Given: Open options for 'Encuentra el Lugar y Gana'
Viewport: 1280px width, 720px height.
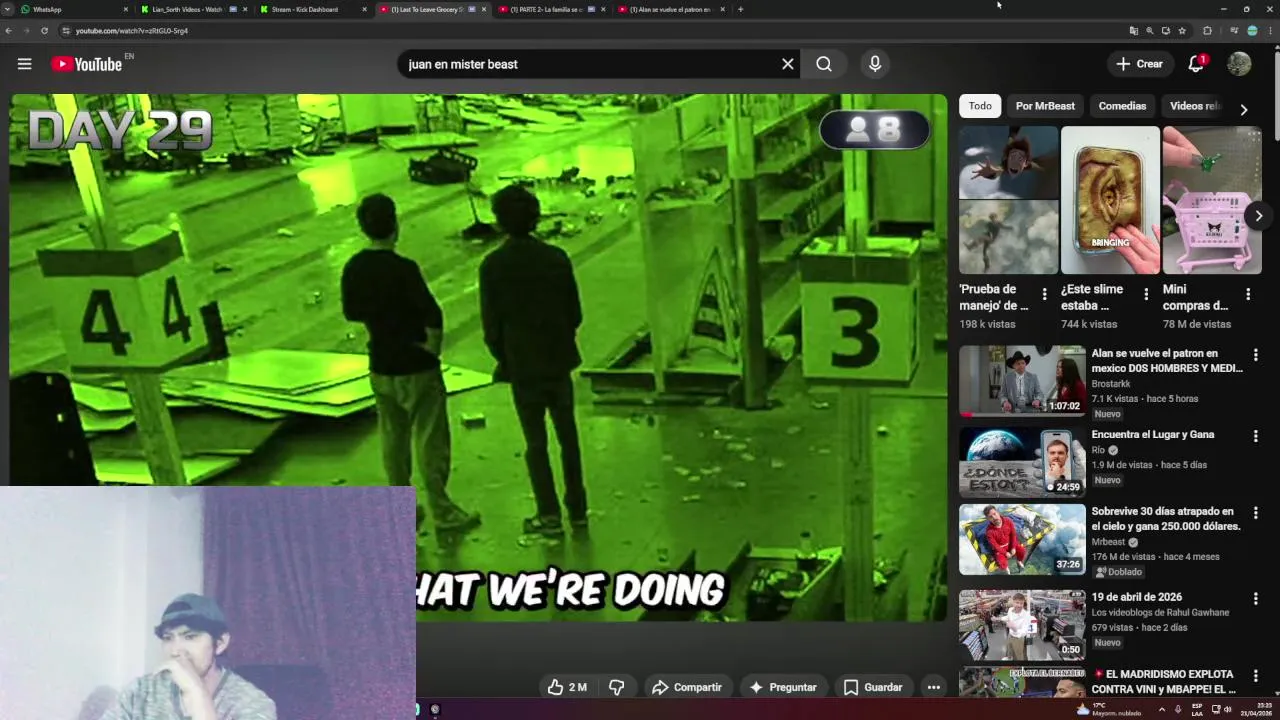Looking at the screenshot, I should pos(1256,436).
